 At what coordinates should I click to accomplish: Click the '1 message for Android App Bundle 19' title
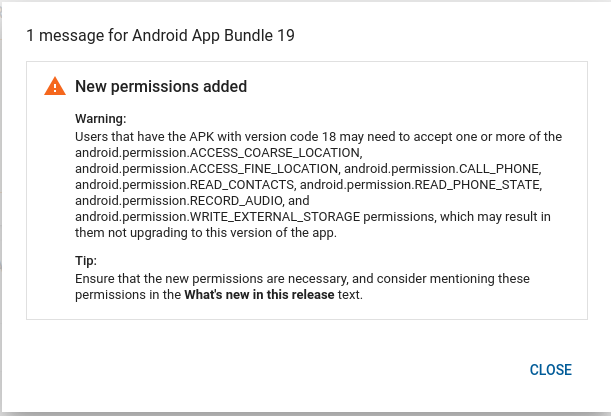pos(160,36)
